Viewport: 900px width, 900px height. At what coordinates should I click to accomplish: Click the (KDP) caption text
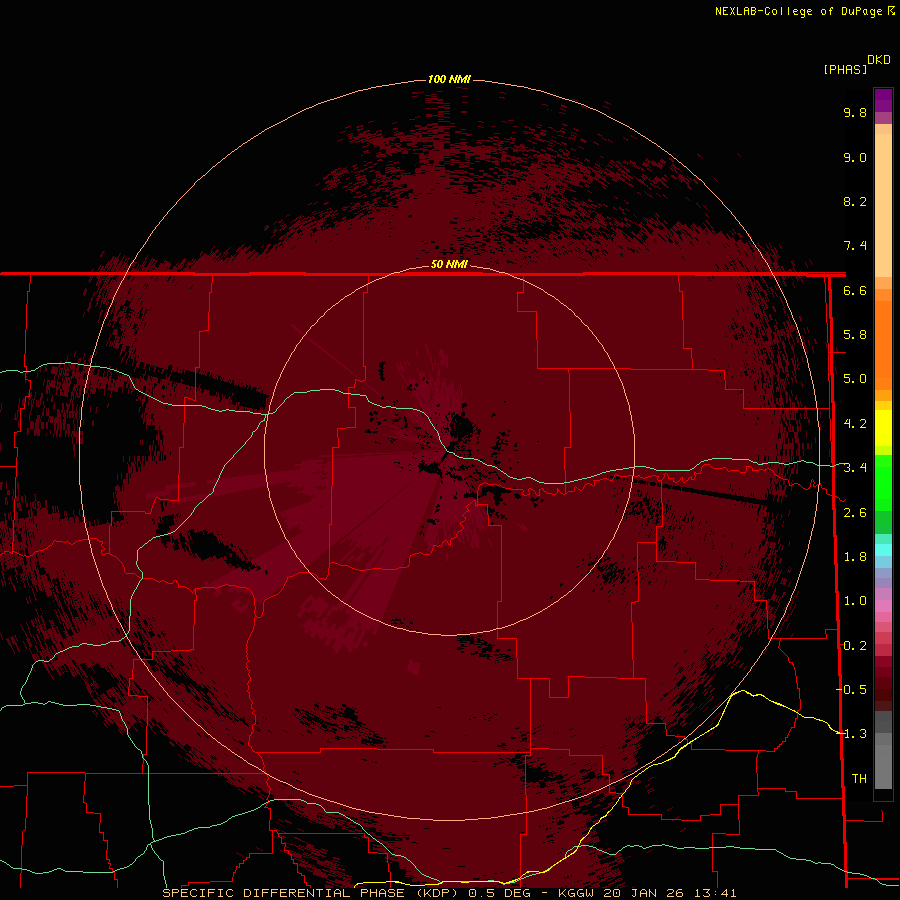[437, 893]
